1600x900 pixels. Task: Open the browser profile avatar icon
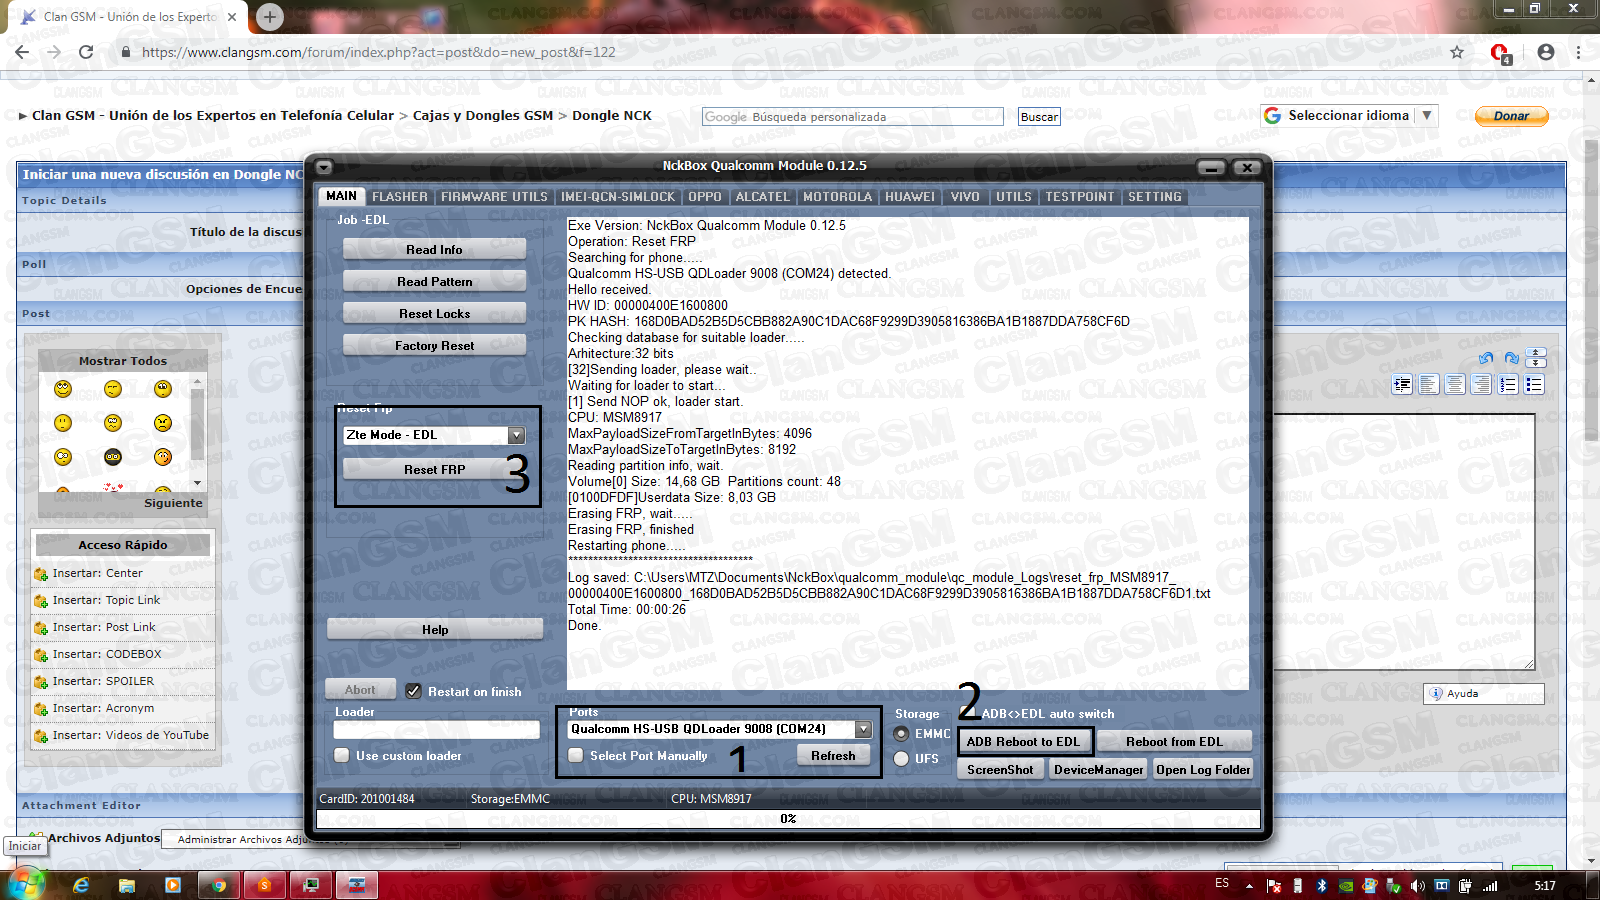[x=1546, y=52]
